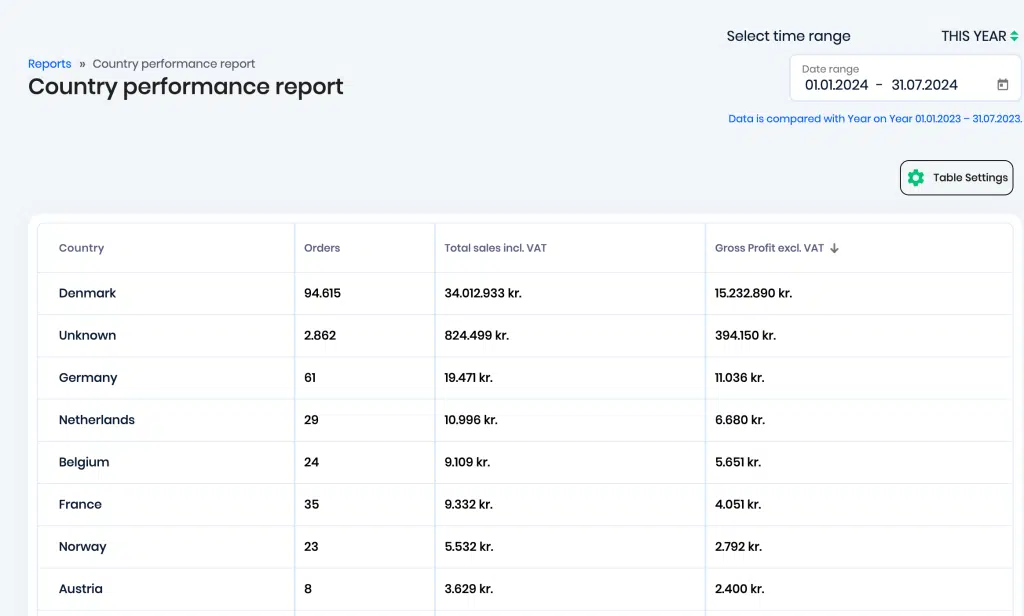This screenshot has height=616, width=1024.
Task: Select the Belgium row
Action: coord(525,462)
